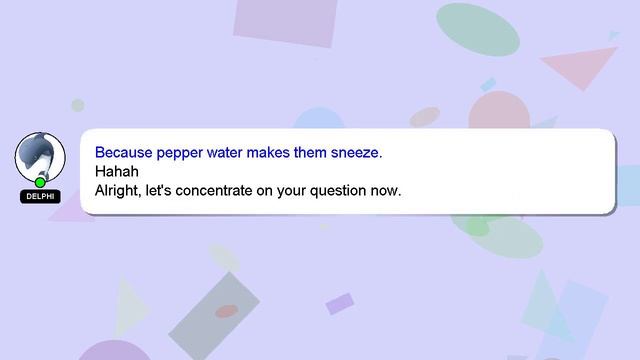Click the blue pepper water sneeze sentence
The image size is (640, 360).
[238, 153]
